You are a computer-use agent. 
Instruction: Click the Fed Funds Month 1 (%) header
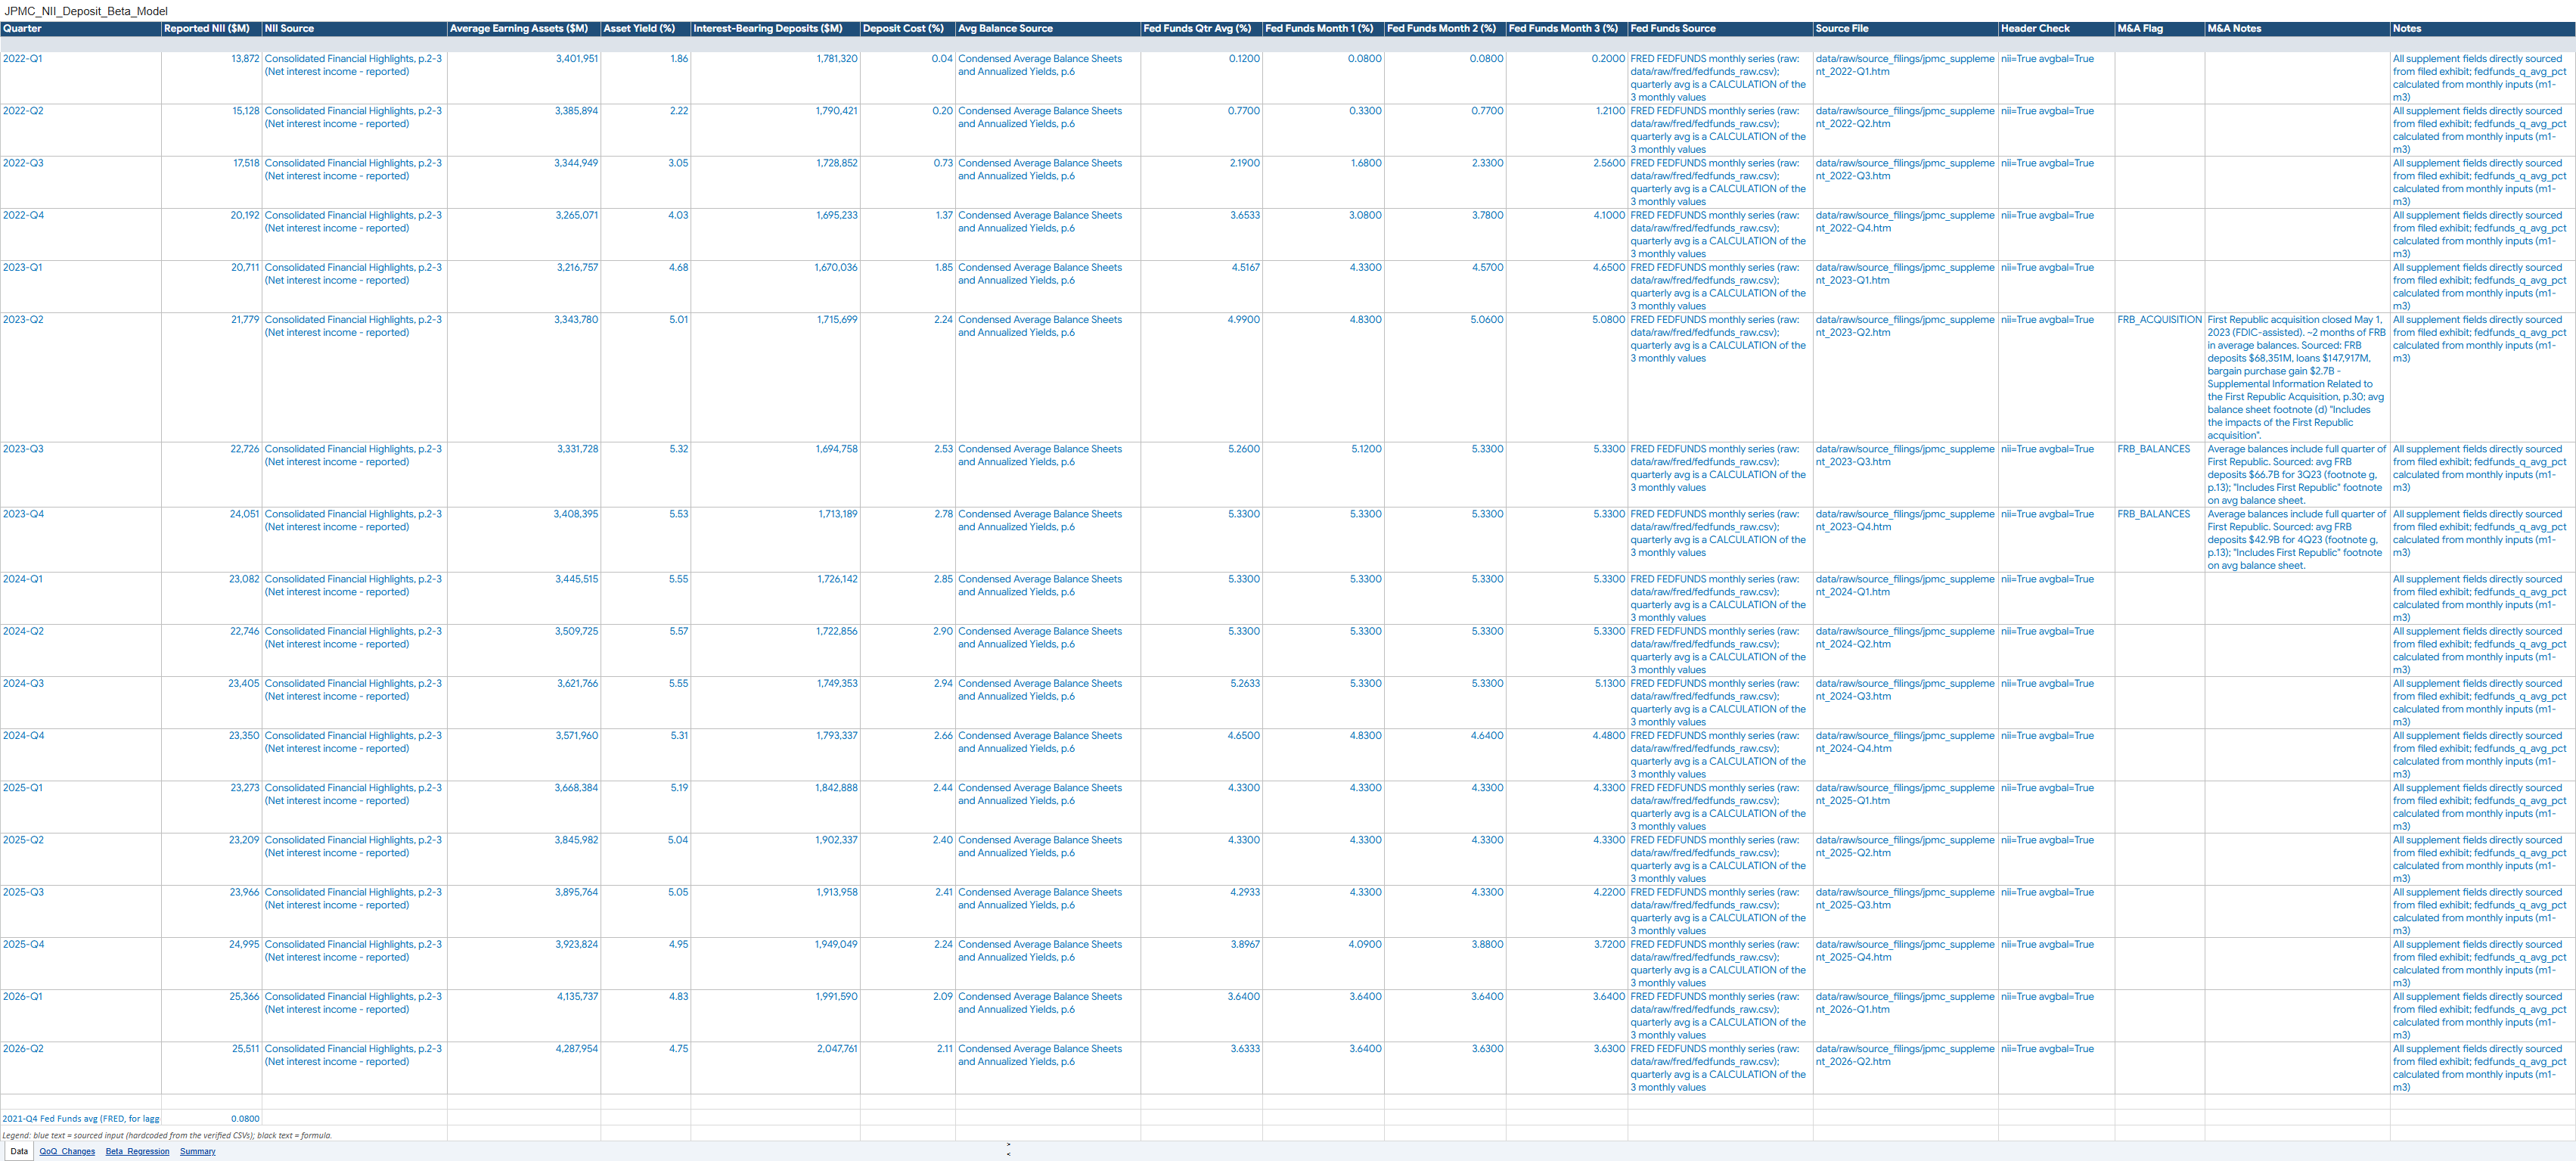click(x=1323, y=29)
